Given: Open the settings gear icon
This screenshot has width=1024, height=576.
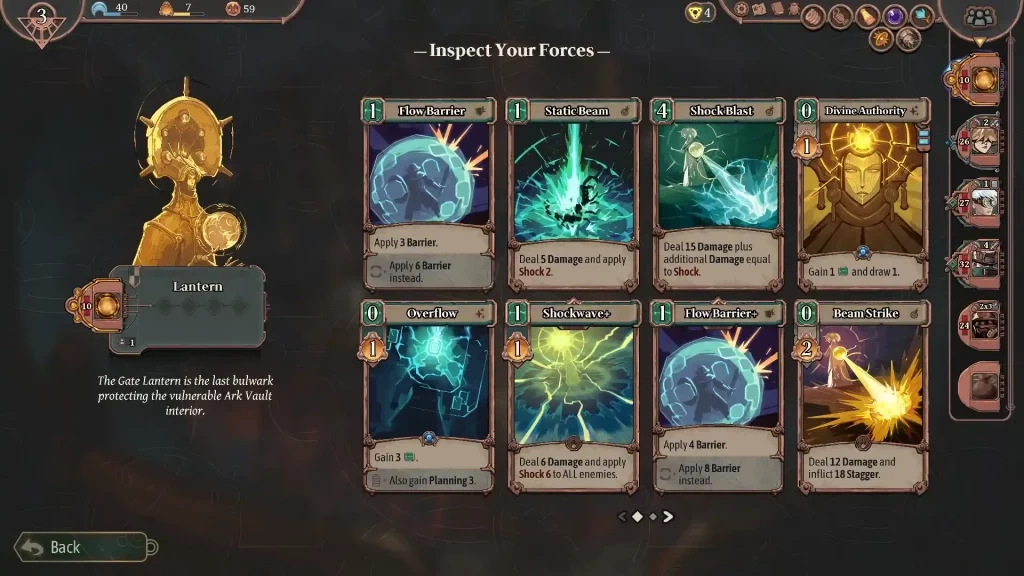Looking at the screenshot, I should click(x=741, y=9).
